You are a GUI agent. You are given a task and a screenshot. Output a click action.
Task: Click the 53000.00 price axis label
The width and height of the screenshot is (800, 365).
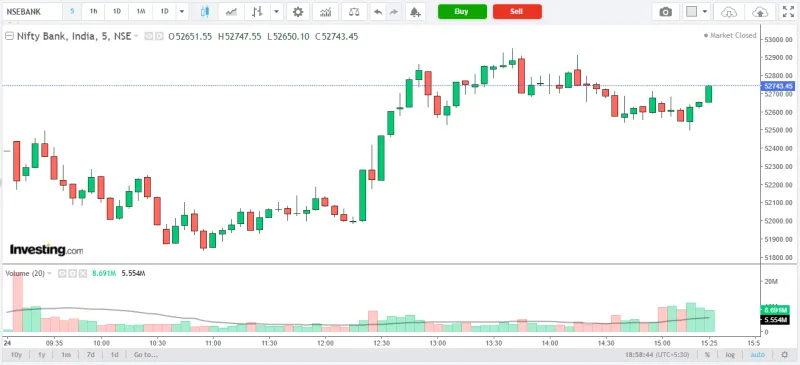point(779,39)
